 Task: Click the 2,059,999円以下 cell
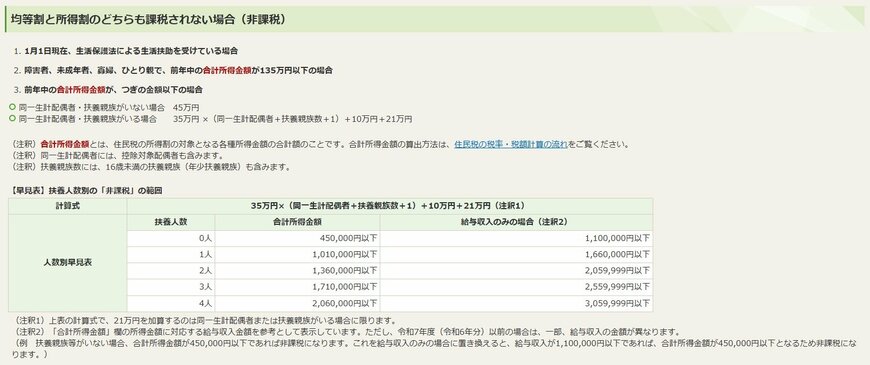coord(516,271)
